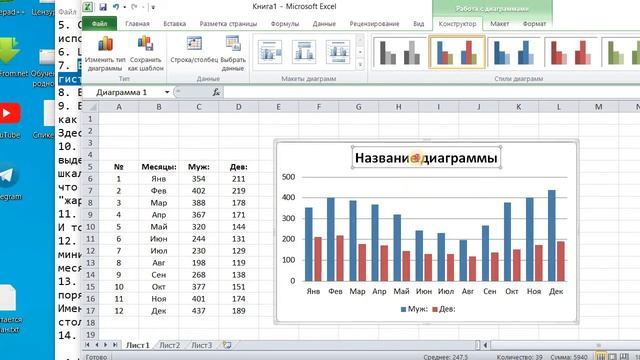Open undo history dropdown arrow
This screenshot has width=640, height=360.
[124, 7]
